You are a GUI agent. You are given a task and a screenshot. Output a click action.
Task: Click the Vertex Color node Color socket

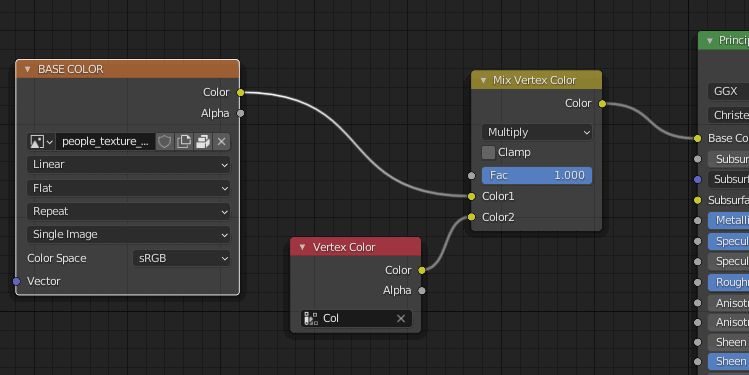[422, 270]
